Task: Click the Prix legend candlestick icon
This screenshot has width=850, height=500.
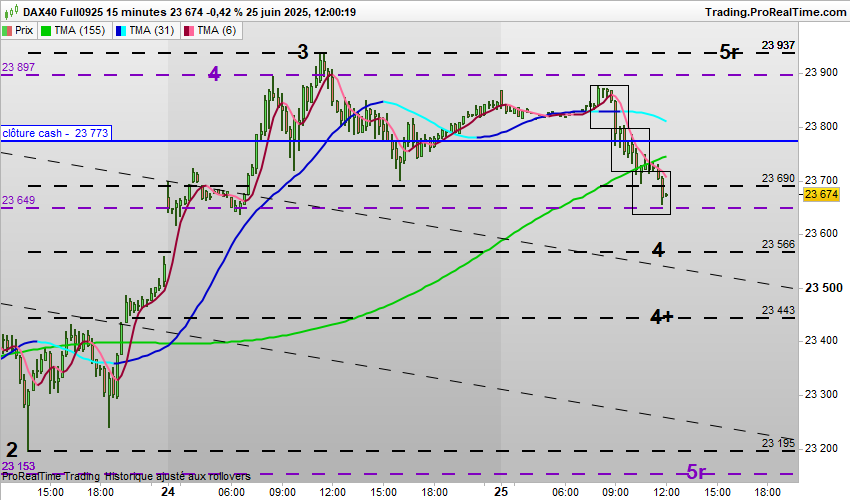Action: pos(7,31)
